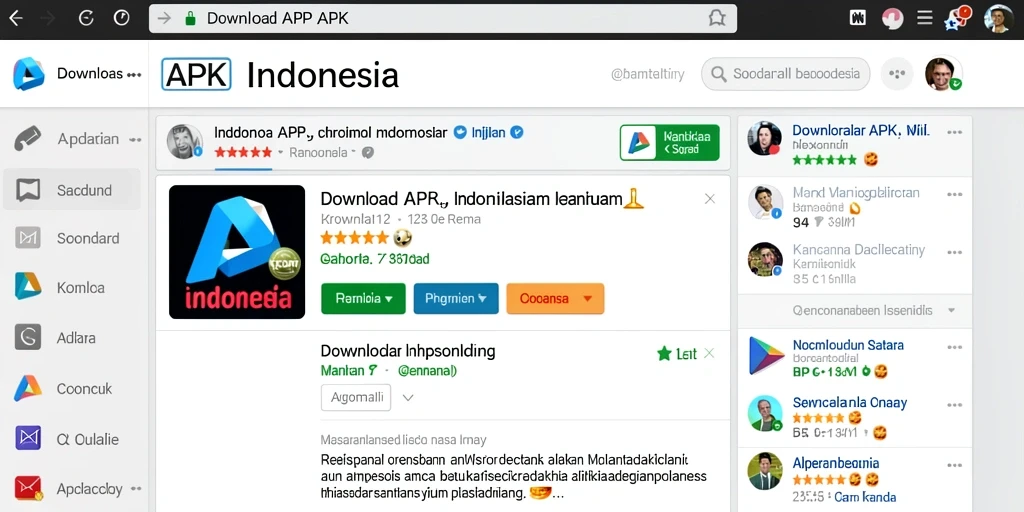Open the Downloralar APK. Miil. sidebar entry
The width and height of the screenshot is (1024, 512).
click(860, 131)
